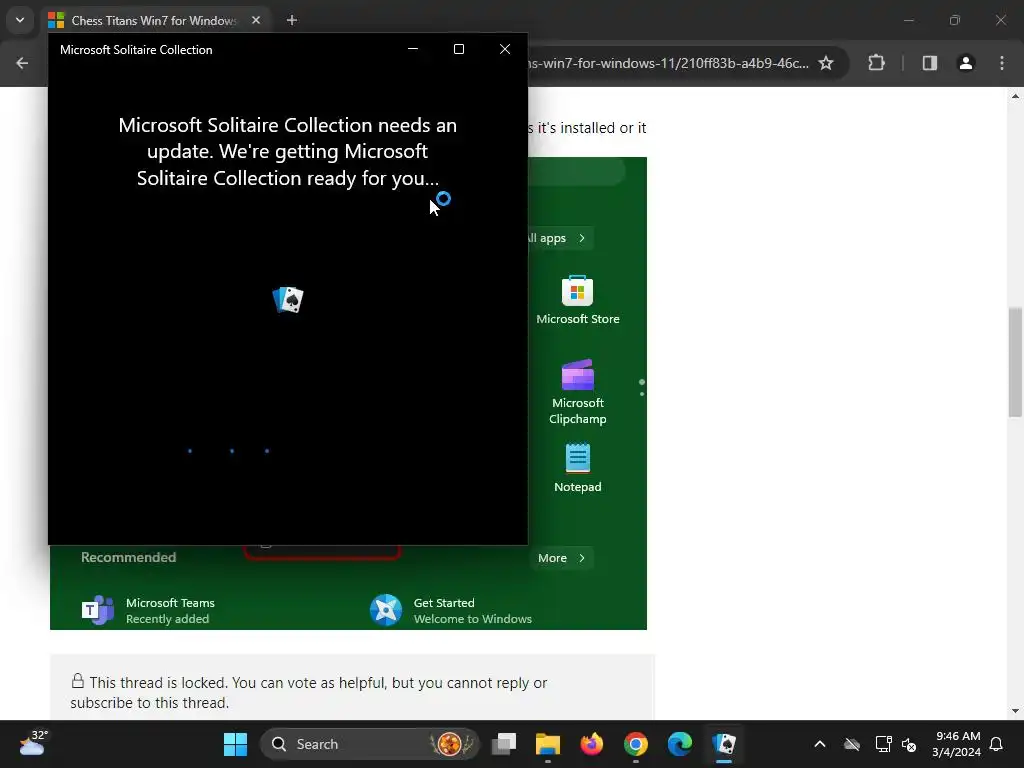
Task: Click the More button beside Recommended
Action: point(561,558)
